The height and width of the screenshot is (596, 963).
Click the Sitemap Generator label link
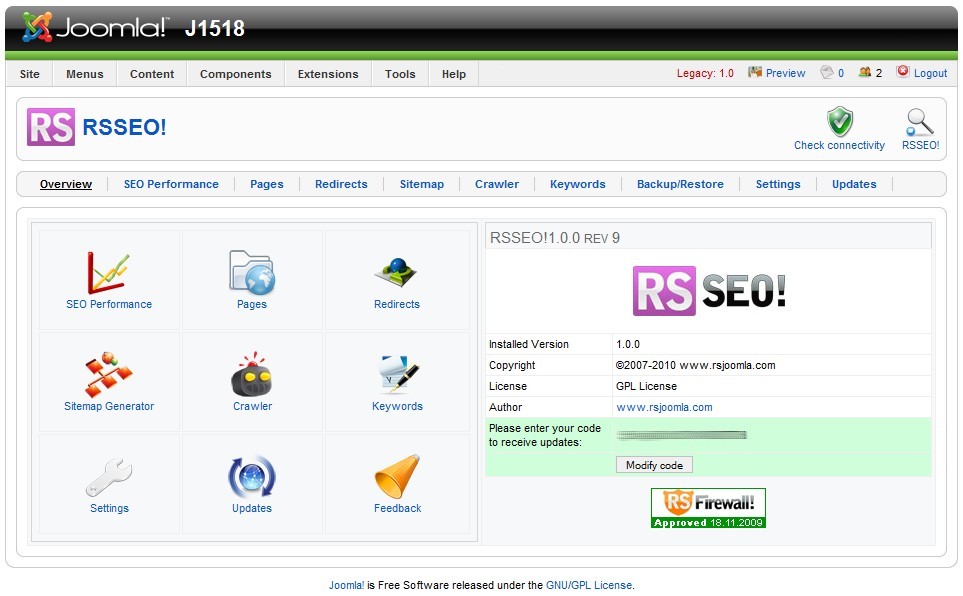click(109, 406)
